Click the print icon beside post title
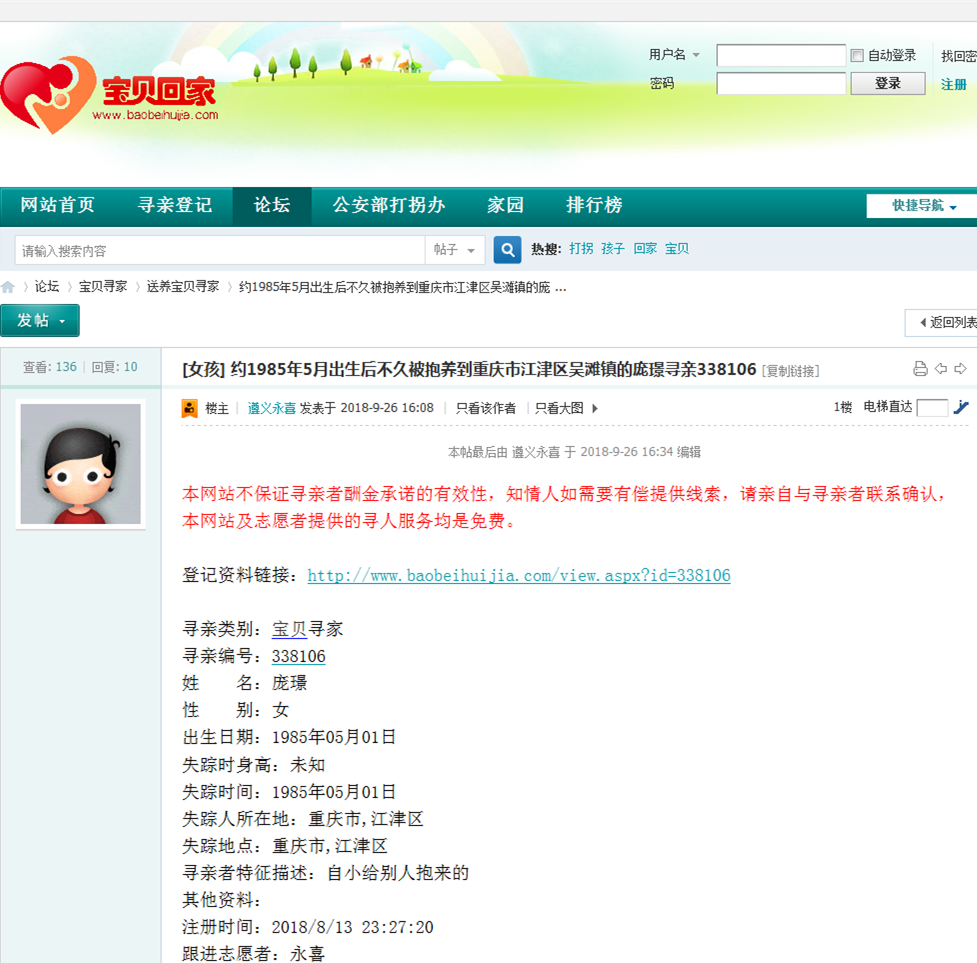The image size is (977, 963). tap(920, 369)
